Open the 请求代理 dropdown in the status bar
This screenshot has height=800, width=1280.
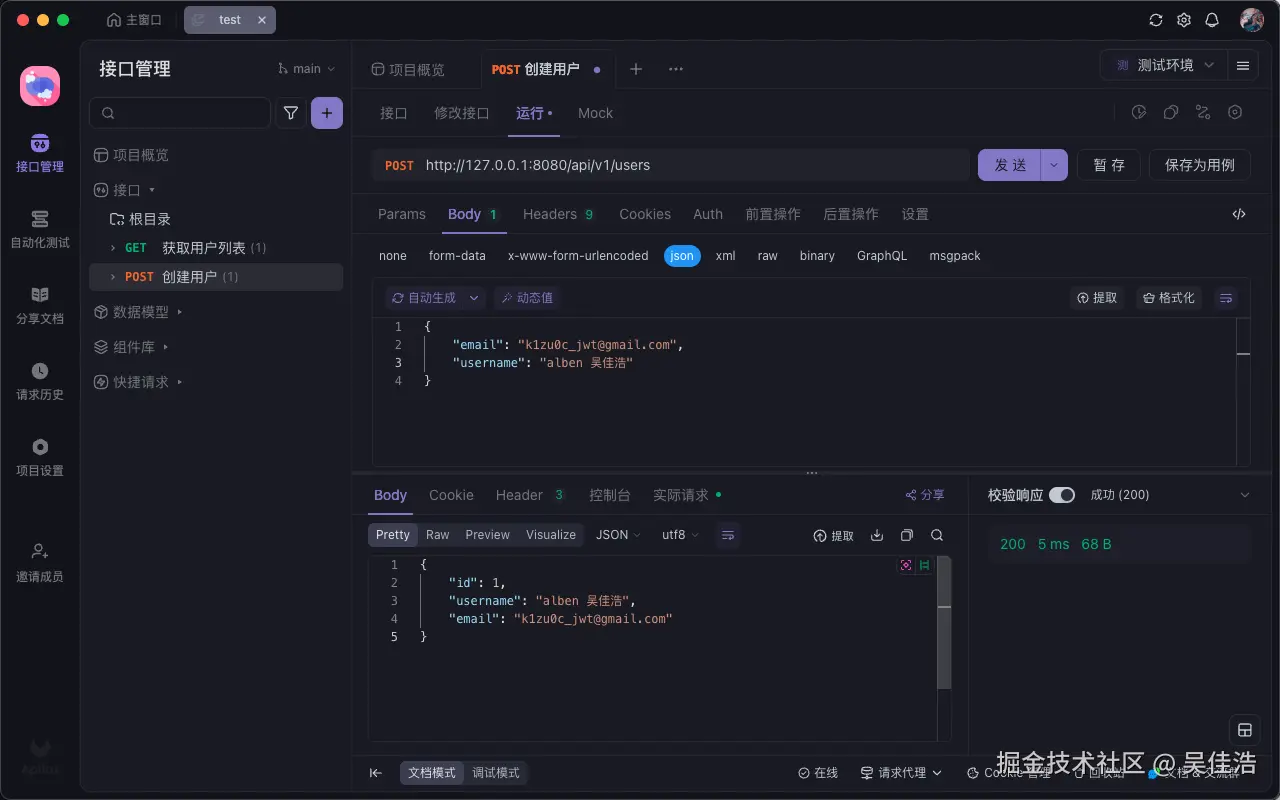click(901, 773)
